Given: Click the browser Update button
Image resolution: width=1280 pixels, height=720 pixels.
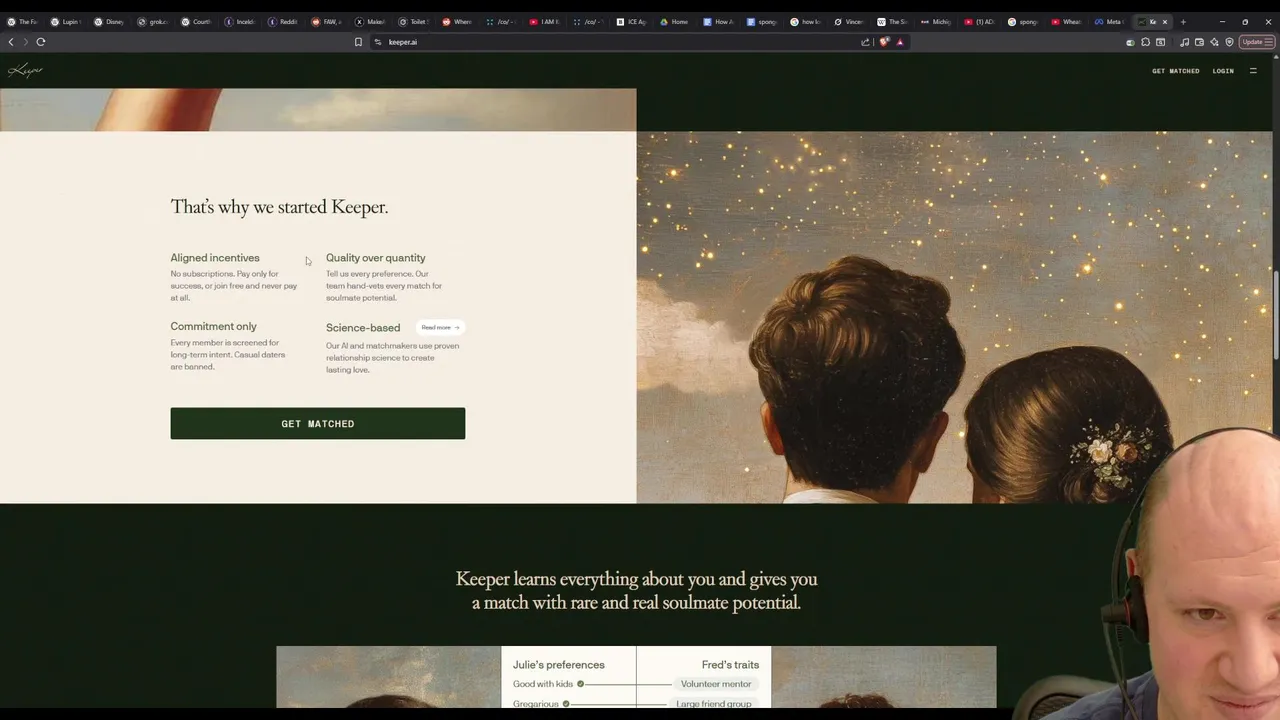Looking at the screenshot, I should tap(1256, 42).
